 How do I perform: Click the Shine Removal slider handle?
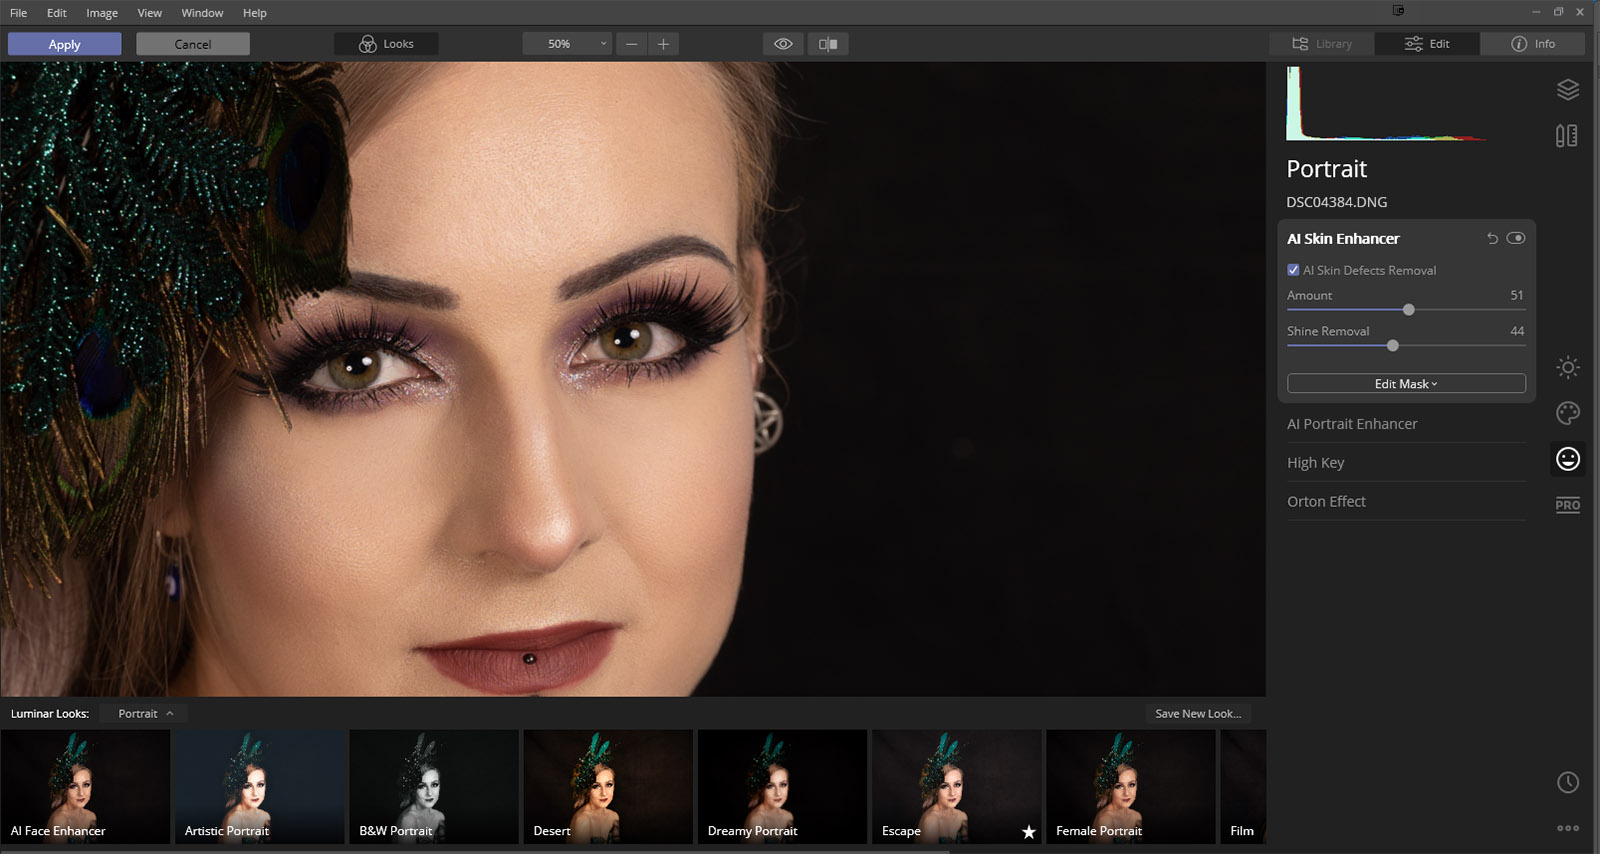click(1392, 346)
